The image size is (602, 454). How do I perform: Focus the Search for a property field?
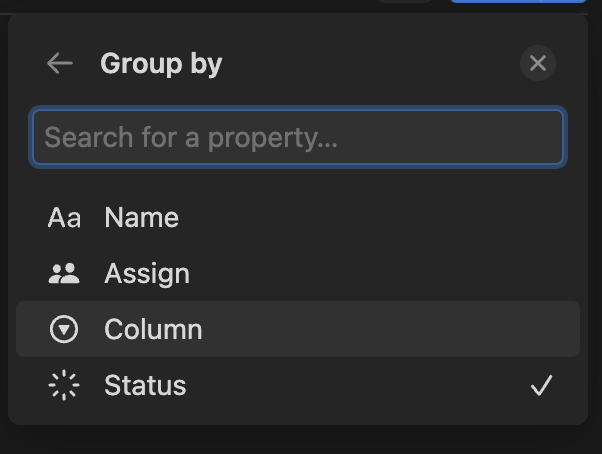click(x=298, y=137)
